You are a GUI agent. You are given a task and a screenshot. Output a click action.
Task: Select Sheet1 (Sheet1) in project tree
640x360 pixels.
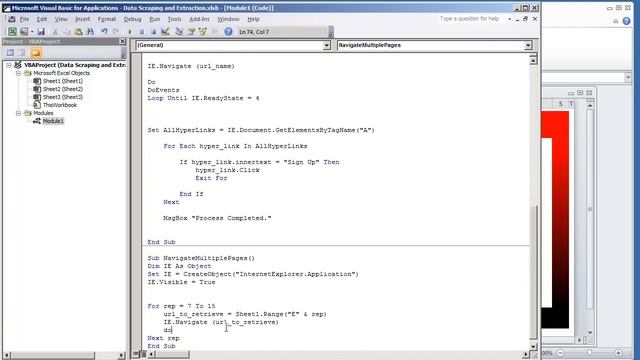63,81
